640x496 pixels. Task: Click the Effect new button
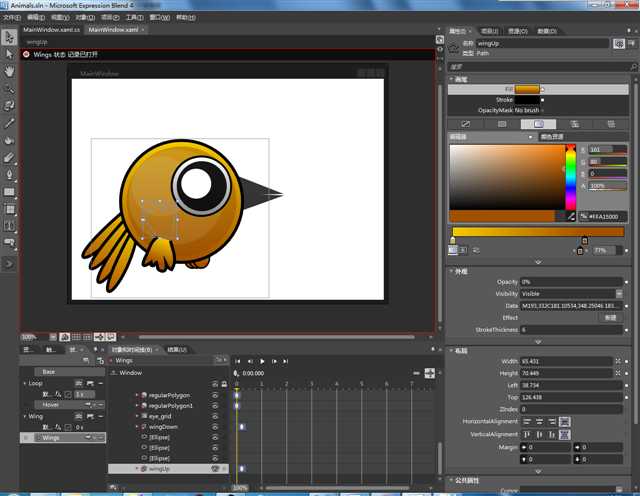click(610, 318)
